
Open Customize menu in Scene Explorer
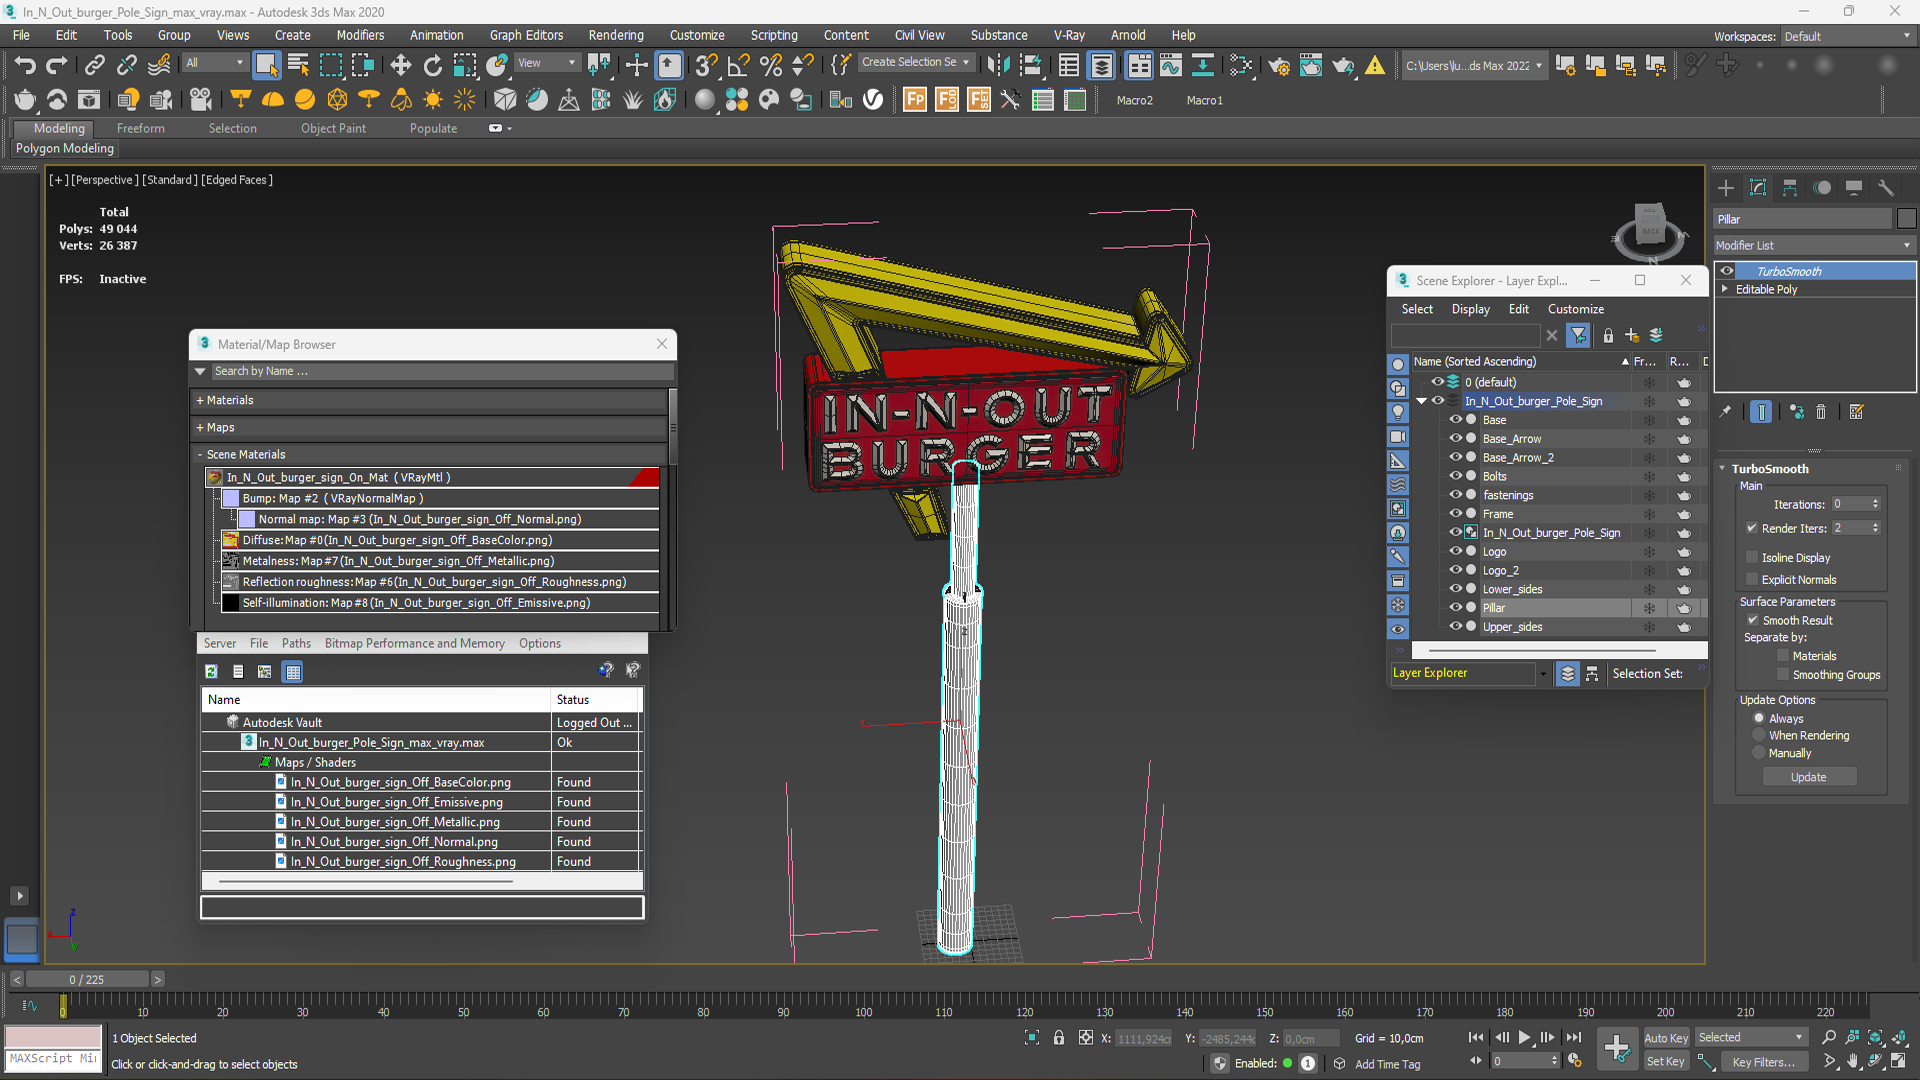tap(1576, 309)
